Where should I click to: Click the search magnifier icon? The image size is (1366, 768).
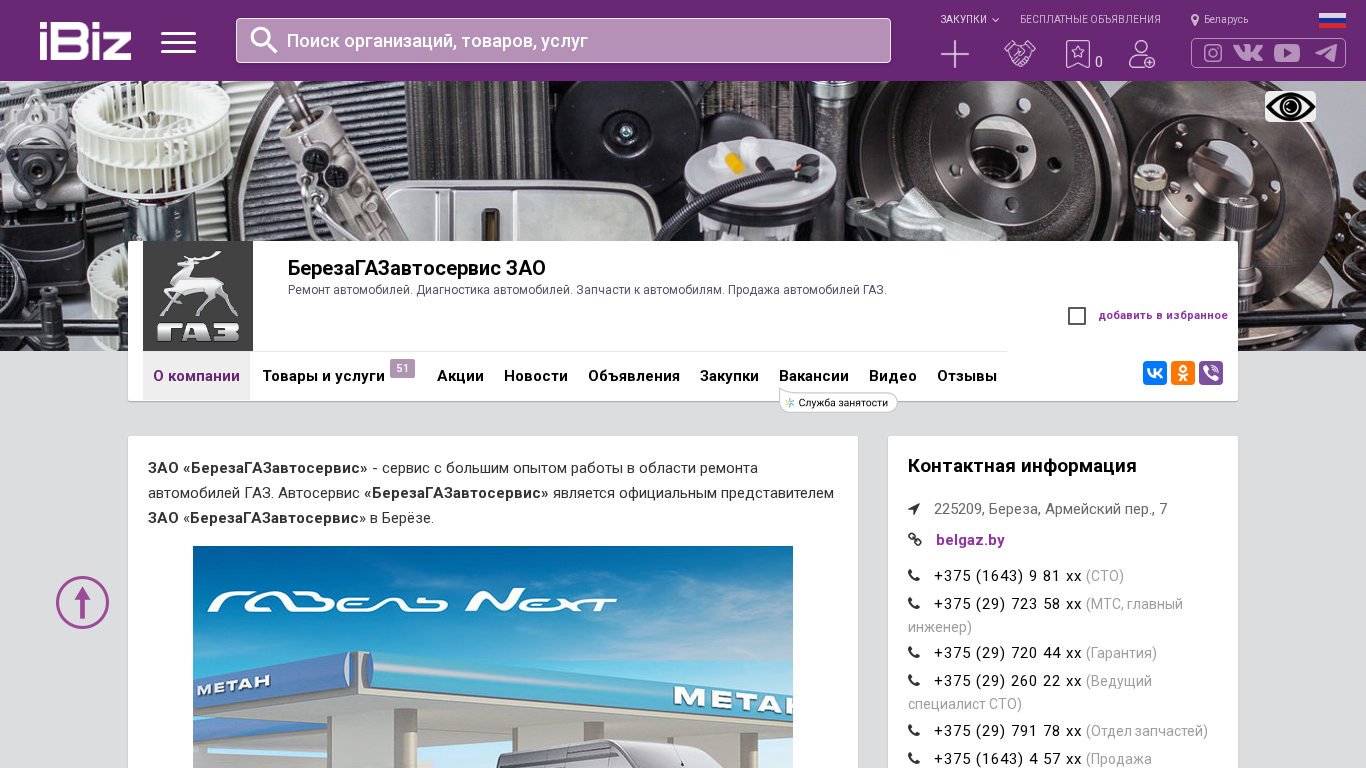(264, 40)
